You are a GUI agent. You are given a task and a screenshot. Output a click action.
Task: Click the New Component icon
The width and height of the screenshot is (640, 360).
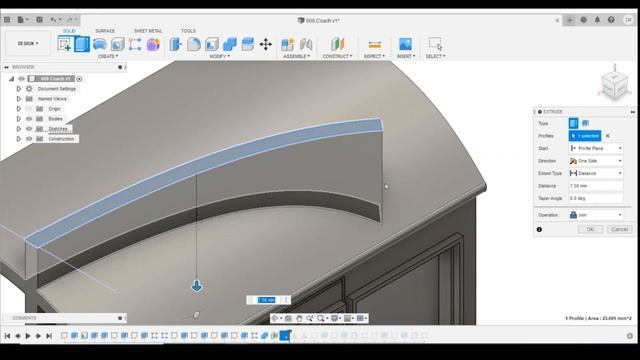[x=288, y=44]
